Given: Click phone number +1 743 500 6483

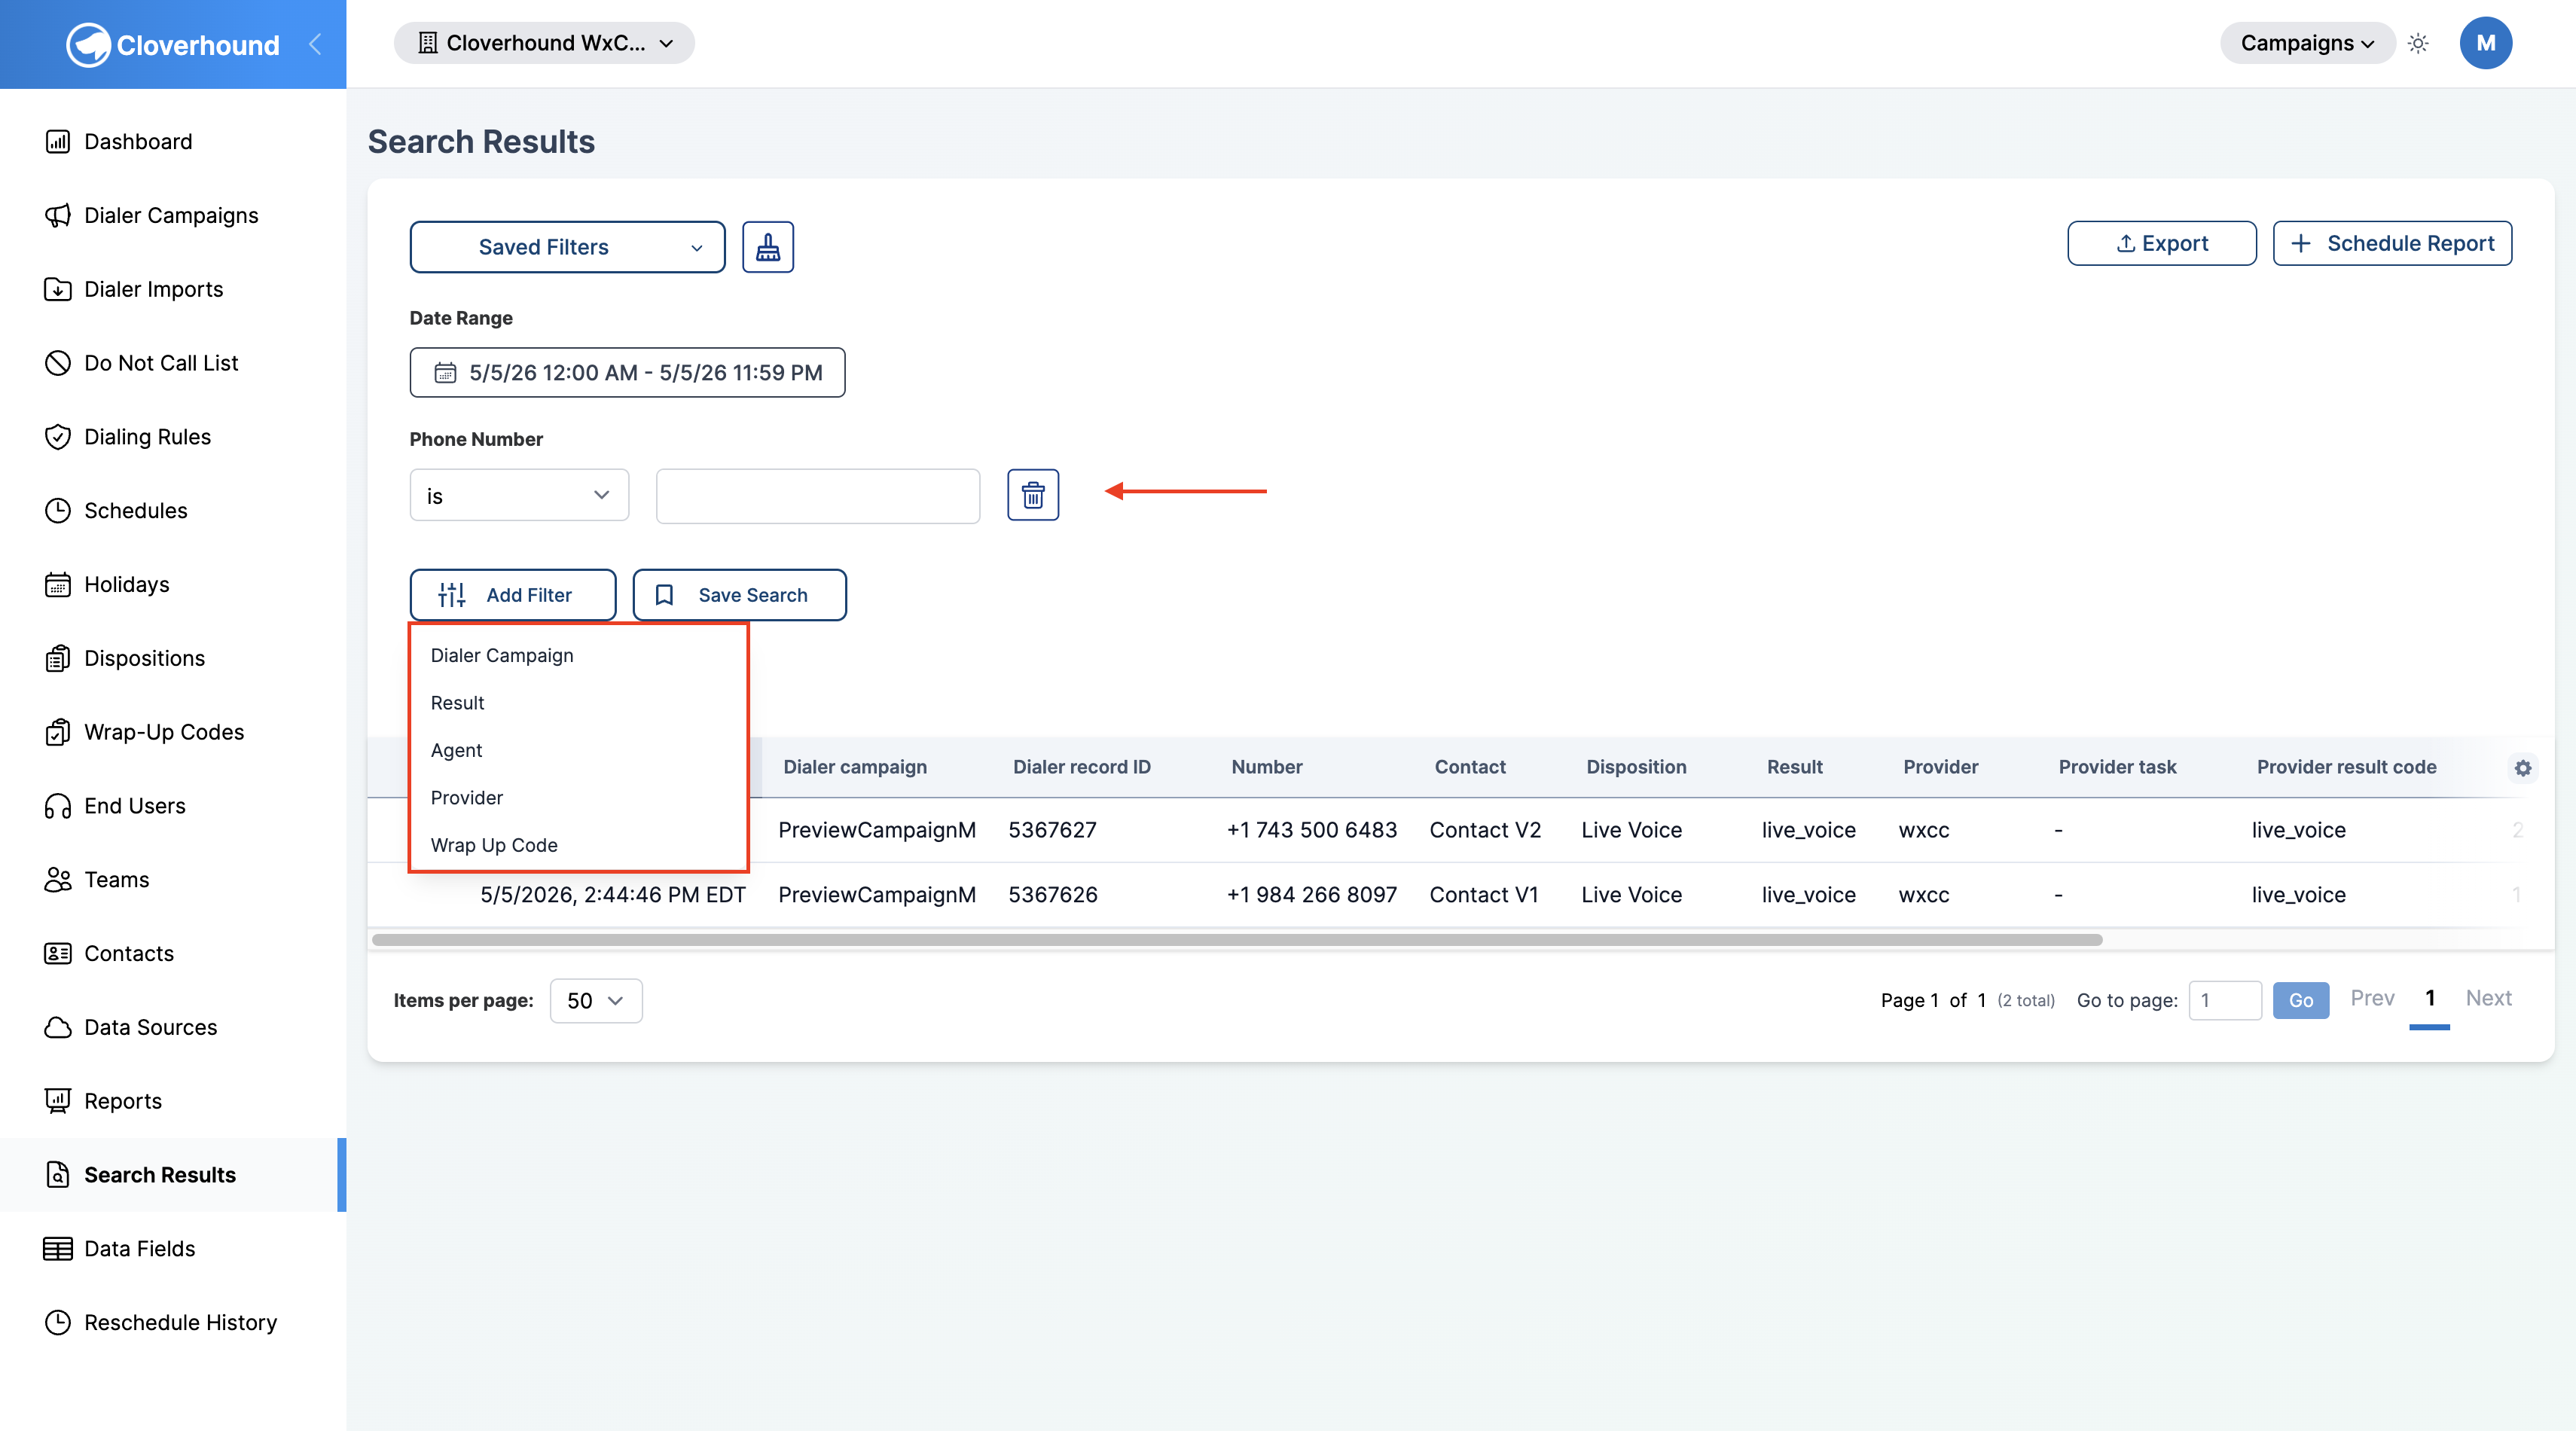Looking at the screenshot, I should (1311, 830).
